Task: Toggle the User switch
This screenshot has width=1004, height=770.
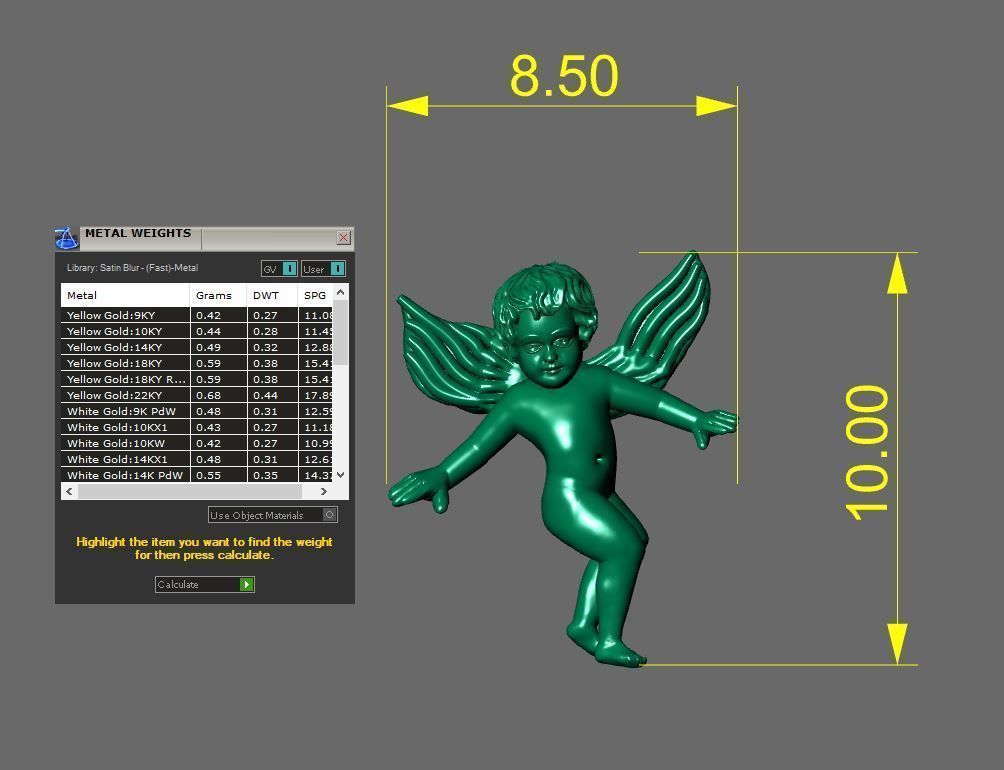Action: coord(323,269)
